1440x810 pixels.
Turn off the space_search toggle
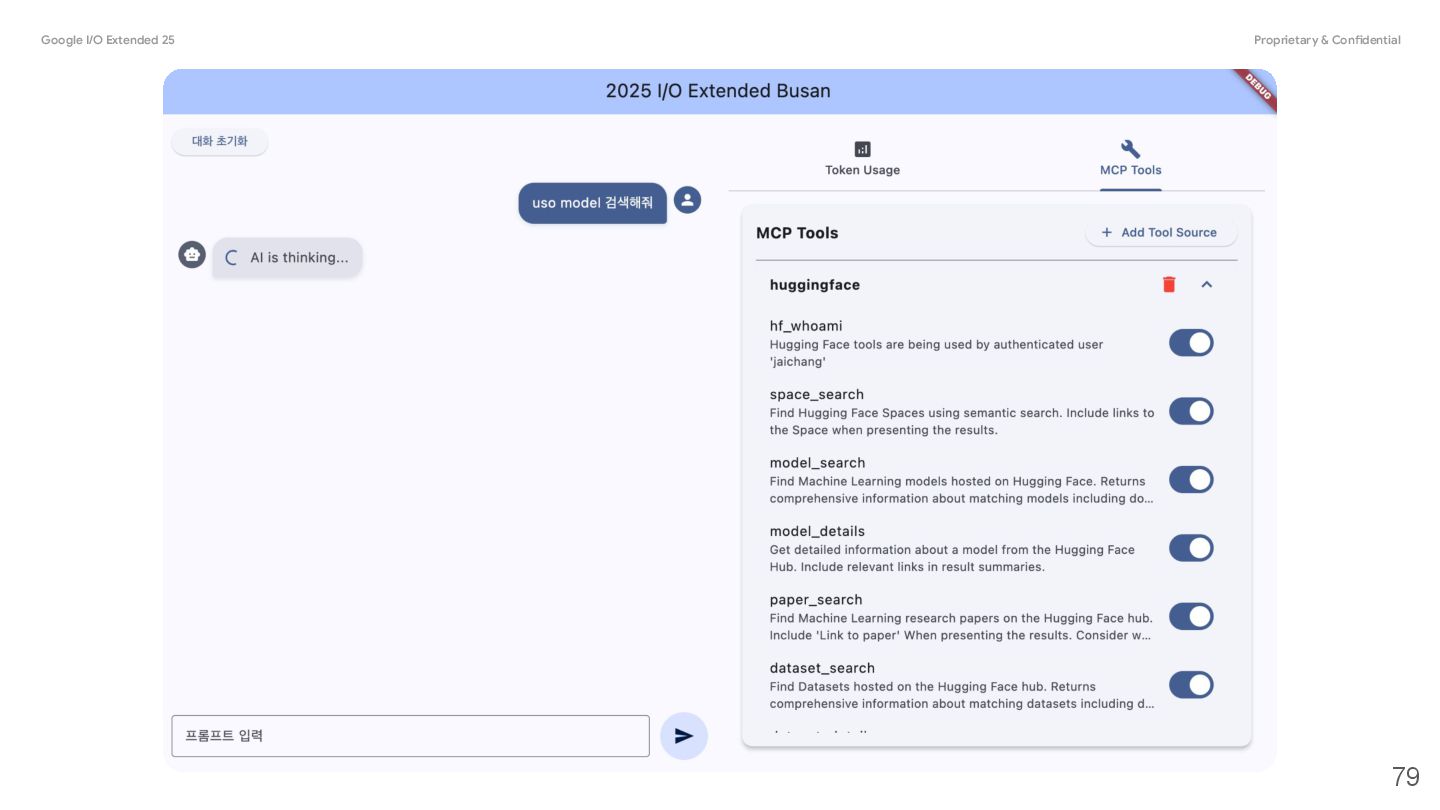[x=1191, y=411]
